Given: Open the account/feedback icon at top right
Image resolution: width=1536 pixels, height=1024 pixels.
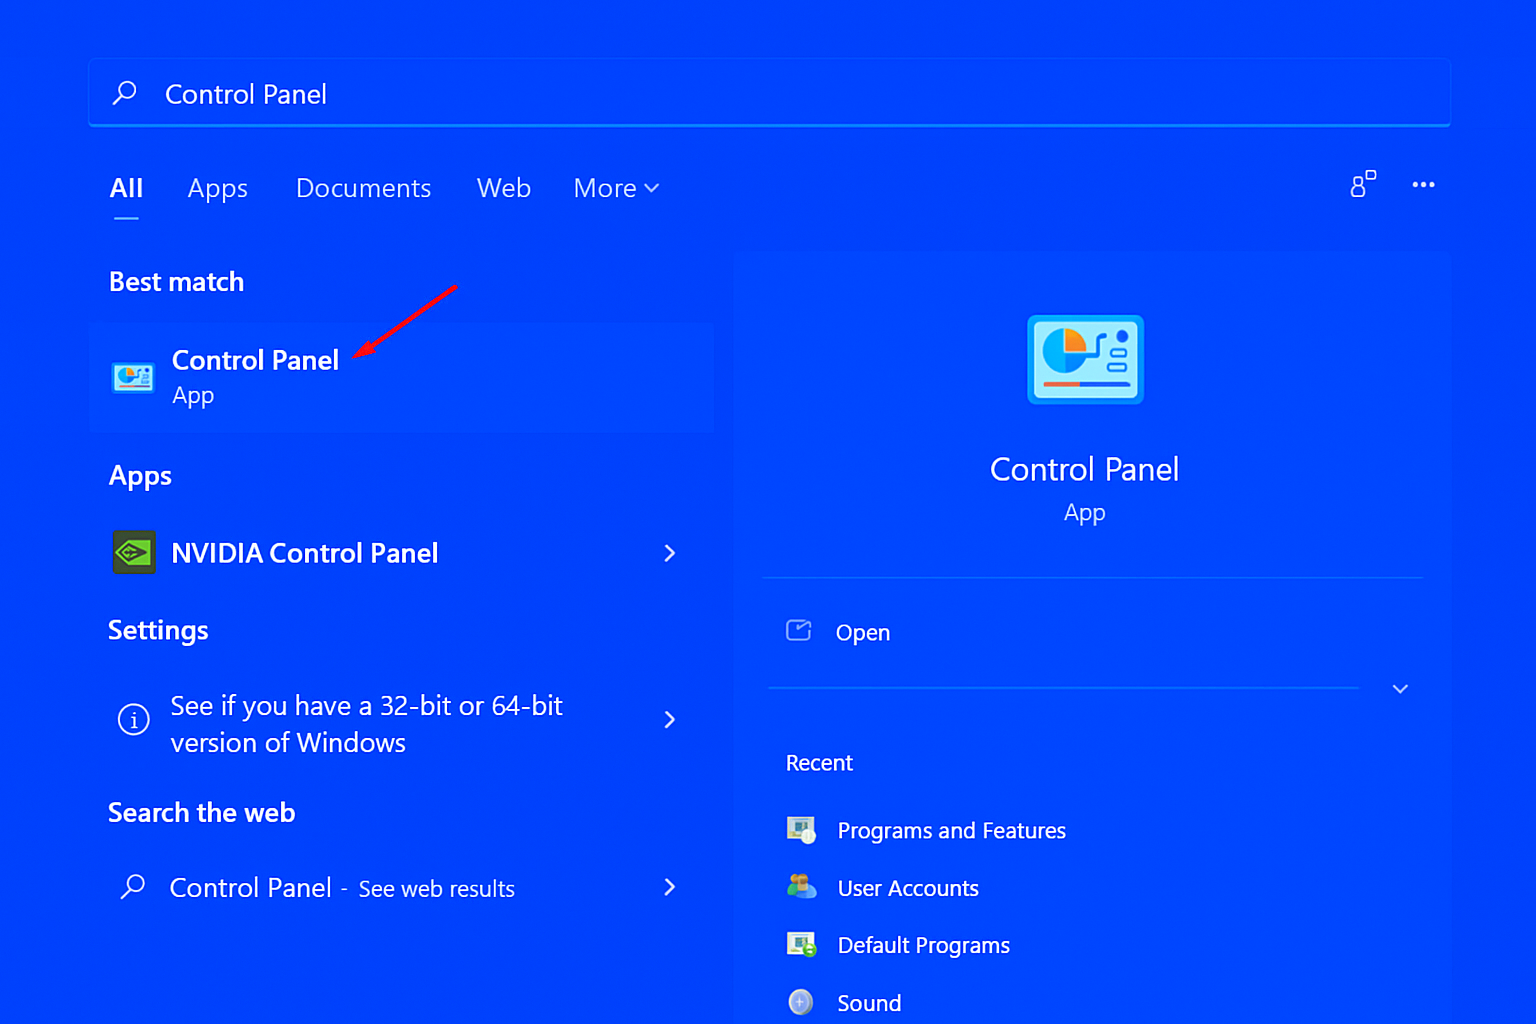Looking at the screenshot, I should 1363,185.
